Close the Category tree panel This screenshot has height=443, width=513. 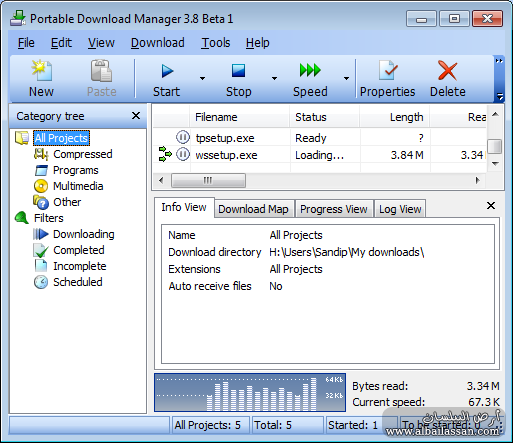[x=136, y=116]
